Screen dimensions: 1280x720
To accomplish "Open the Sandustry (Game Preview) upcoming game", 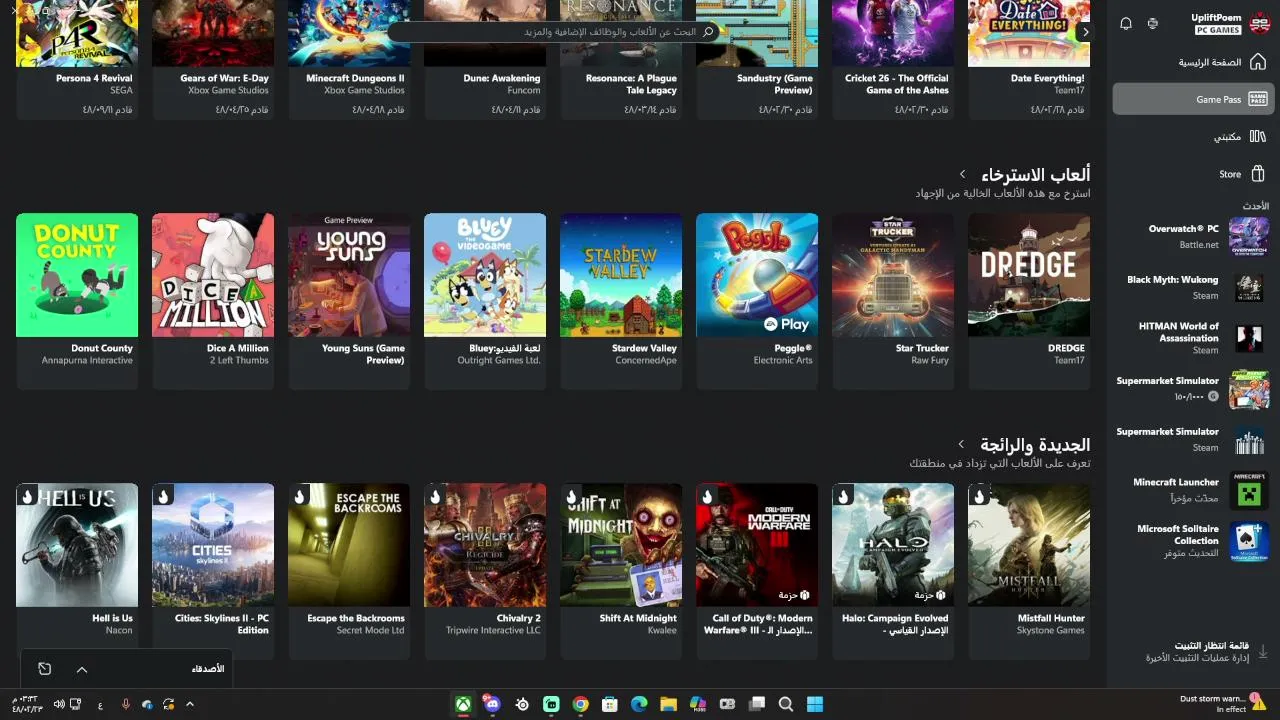I will tap(757, 59).
